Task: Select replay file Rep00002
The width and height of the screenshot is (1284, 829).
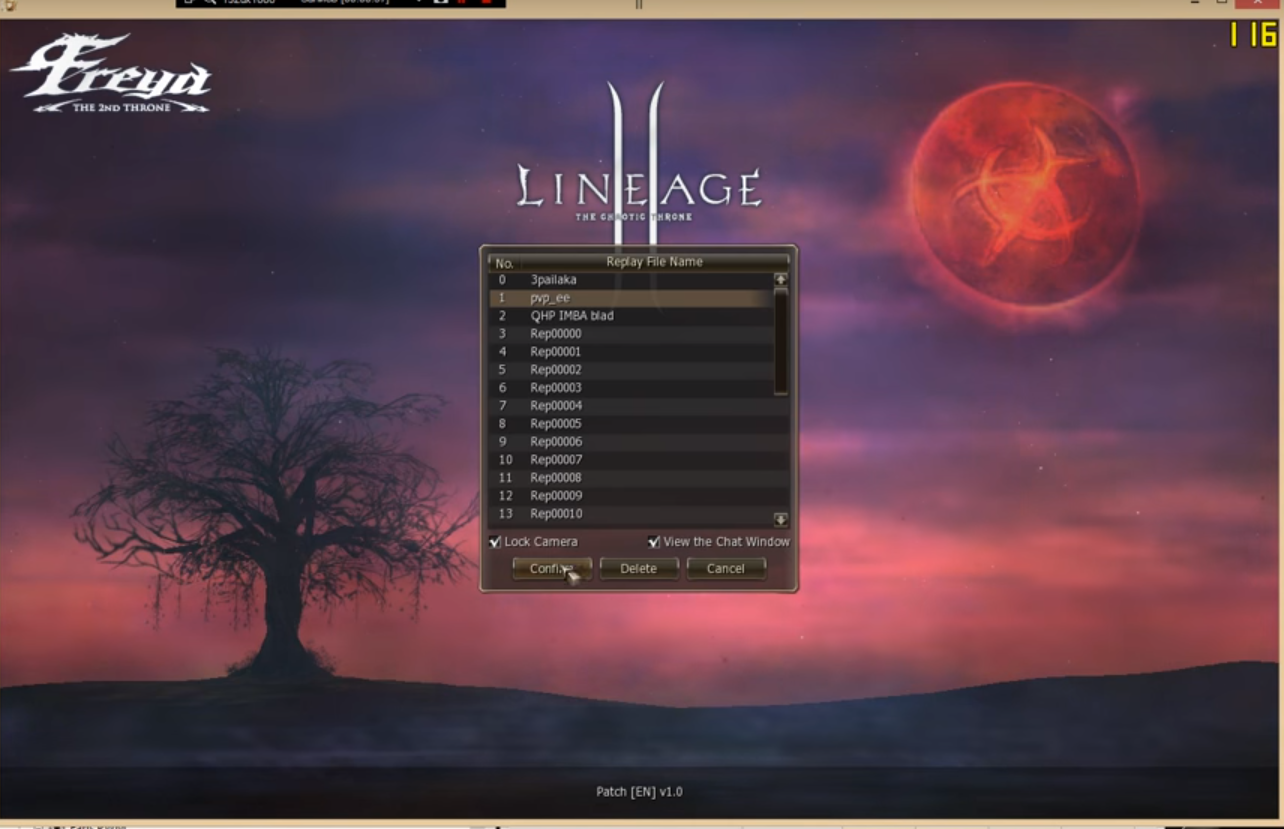Action: pyautogui.click(x=631, y=370)
